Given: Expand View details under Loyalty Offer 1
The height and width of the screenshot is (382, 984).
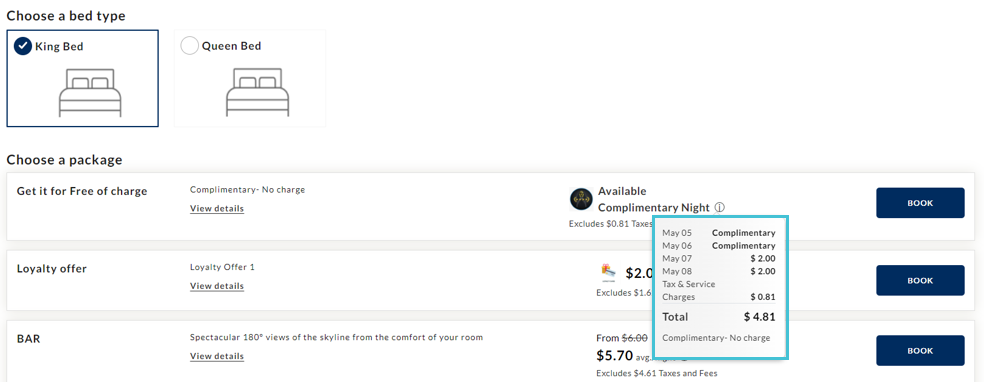Looking at the screenshot, I should click(217, 286).
